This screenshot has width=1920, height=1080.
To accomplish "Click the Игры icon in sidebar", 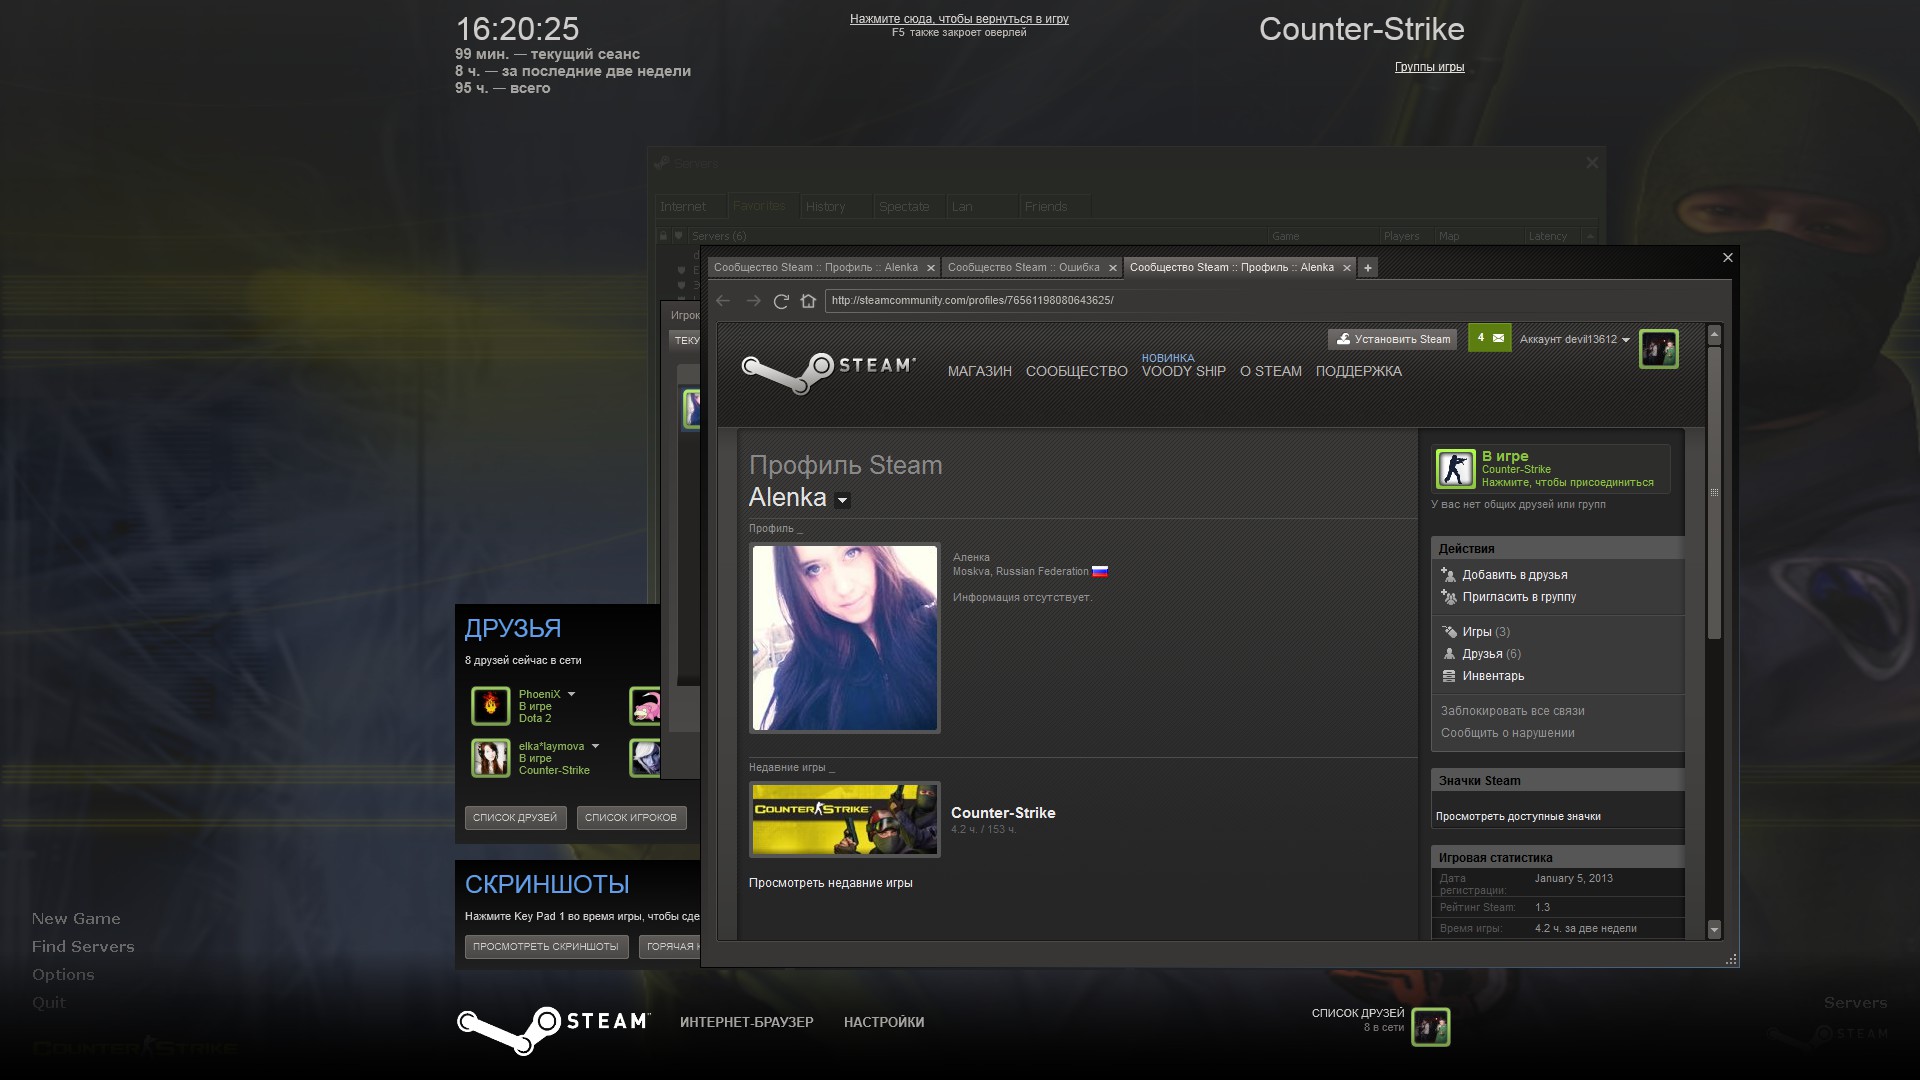I will tap(1448, 632).
